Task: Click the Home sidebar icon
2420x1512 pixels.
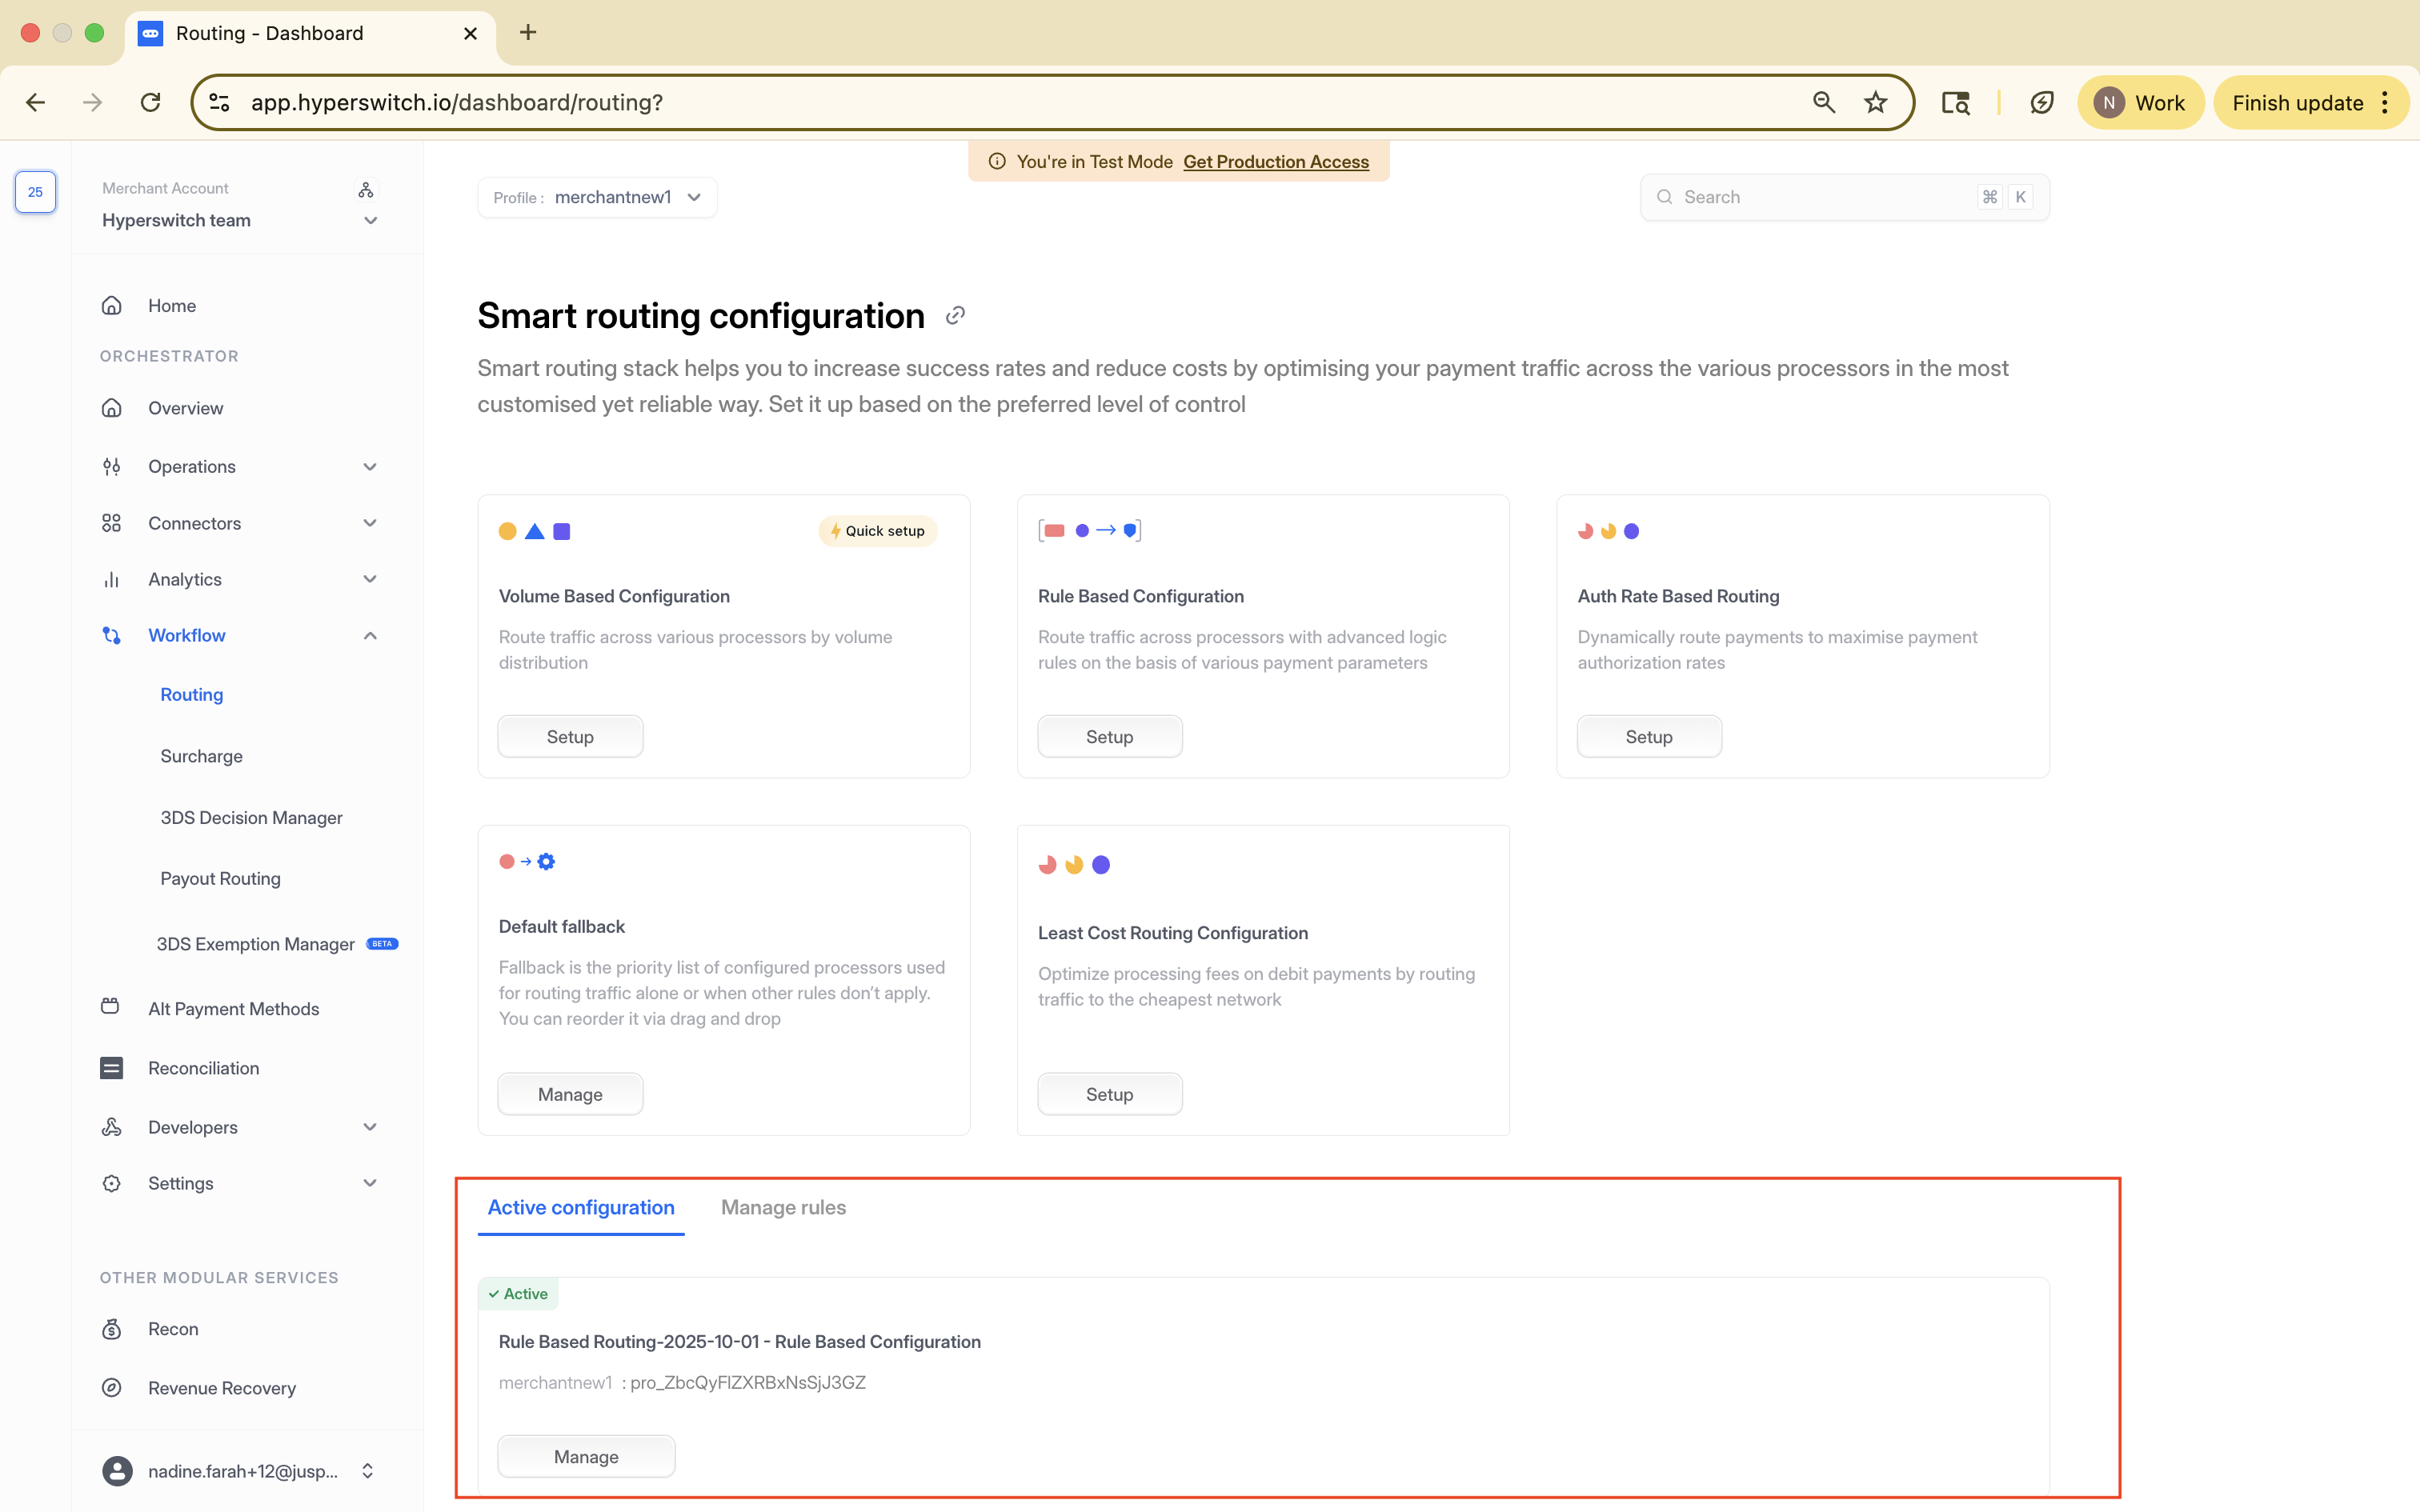Action: point(111,305)
